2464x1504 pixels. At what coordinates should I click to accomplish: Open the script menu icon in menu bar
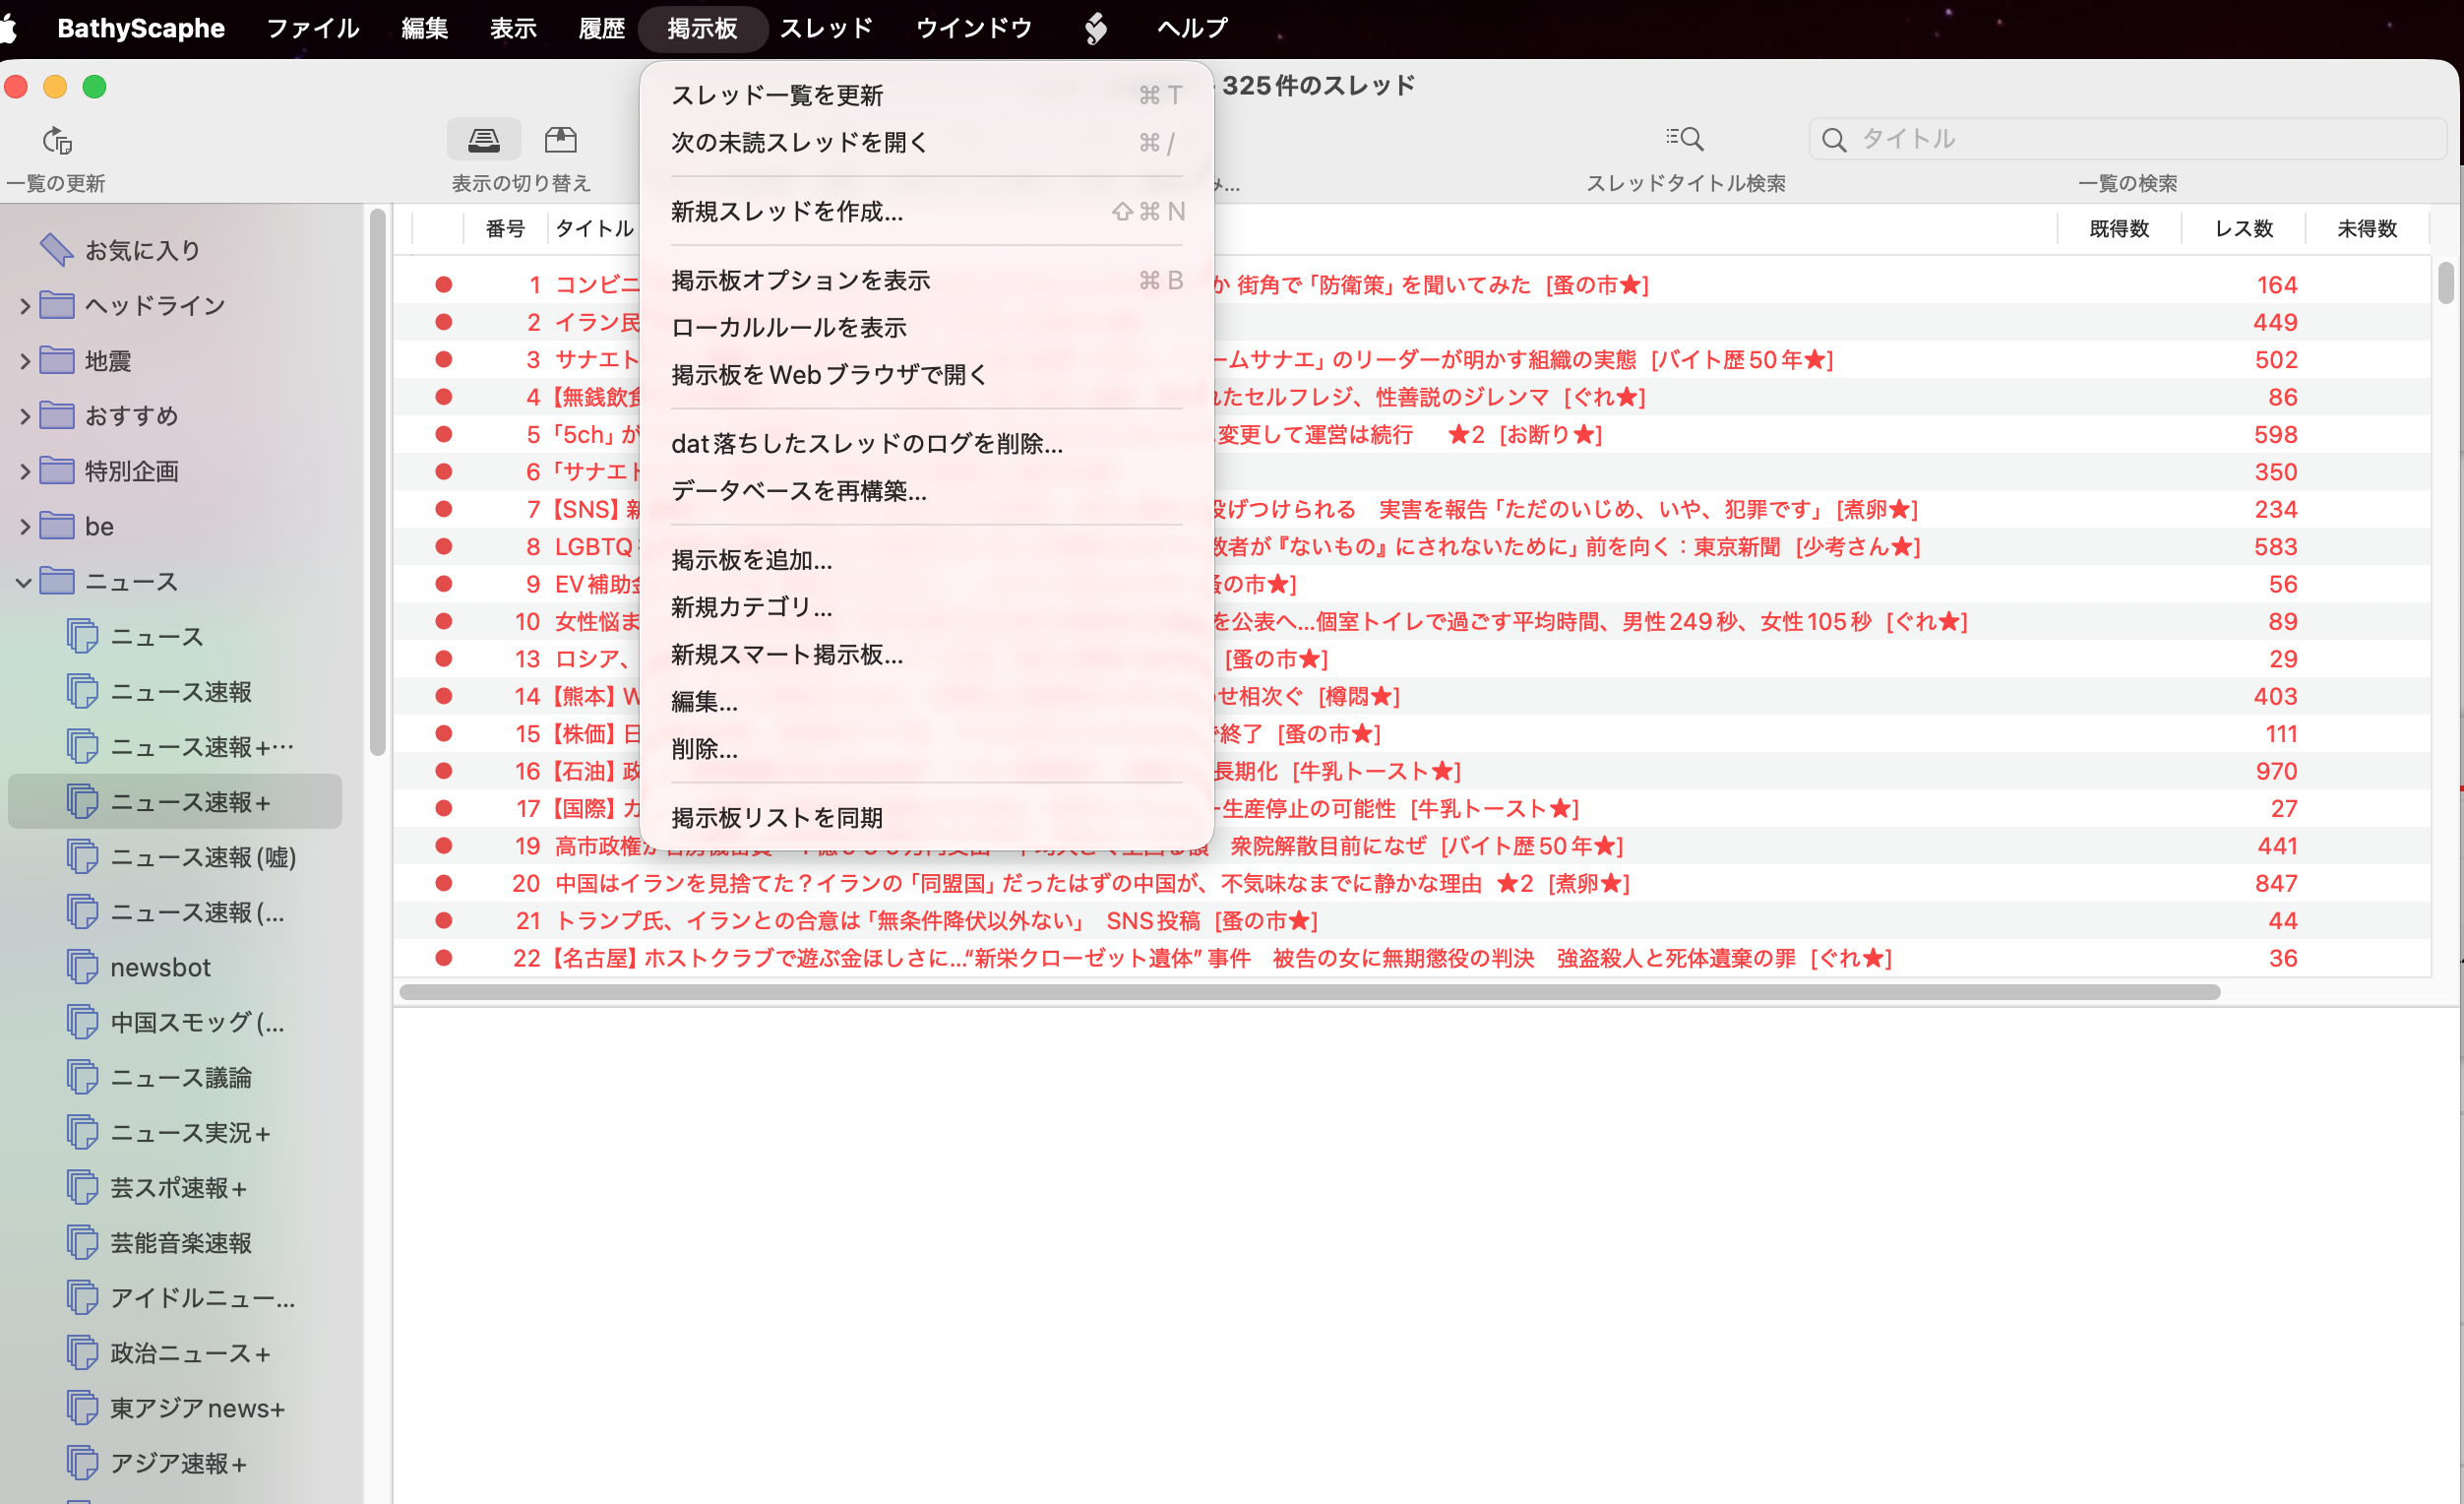click(x=1095, y=28)
